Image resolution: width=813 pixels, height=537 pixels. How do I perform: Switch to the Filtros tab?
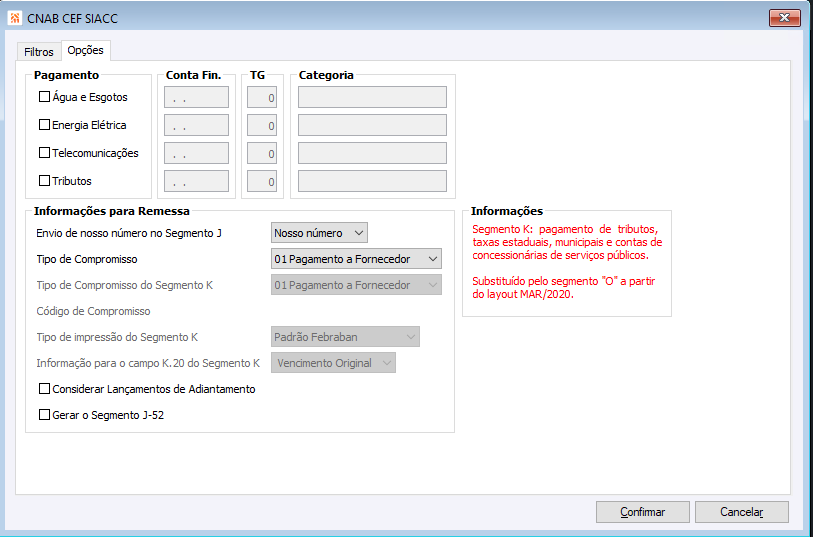pyautogui.click(x=39, y=52)
